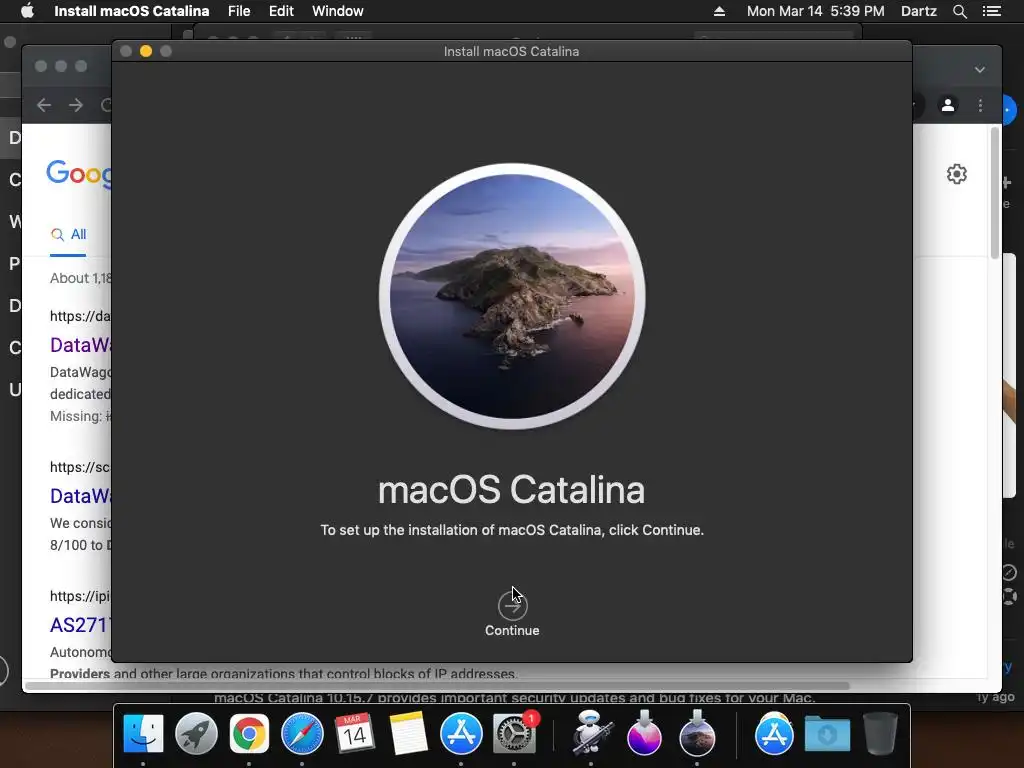Click the eject icon in menu bar
Image resolution: width=1024 pixels, height=768 pixels.
click(719, 11)
